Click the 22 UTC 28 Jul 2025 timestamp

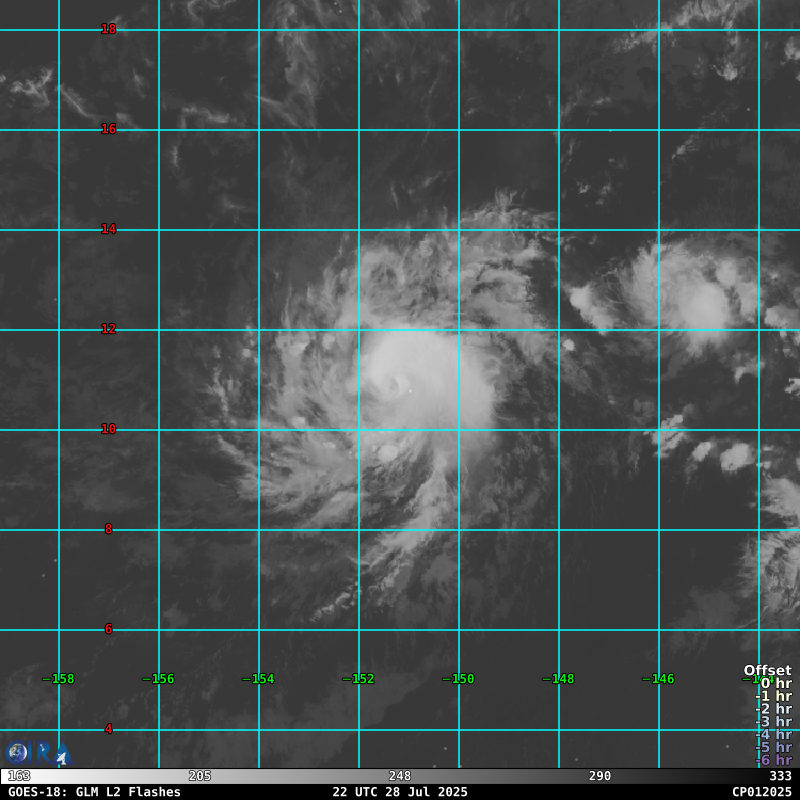click(x=400, y=792)
